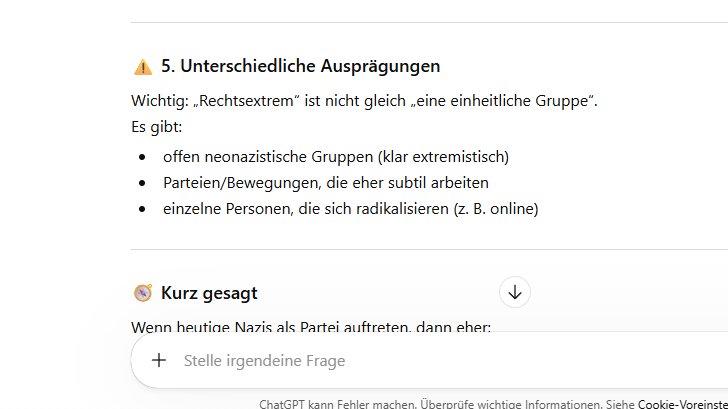The width and height of the screenshot is (728, 409).
Task: Click the disclaimer 'ChatGPT kann Fehler machen'
Action: tap(338, 404)
